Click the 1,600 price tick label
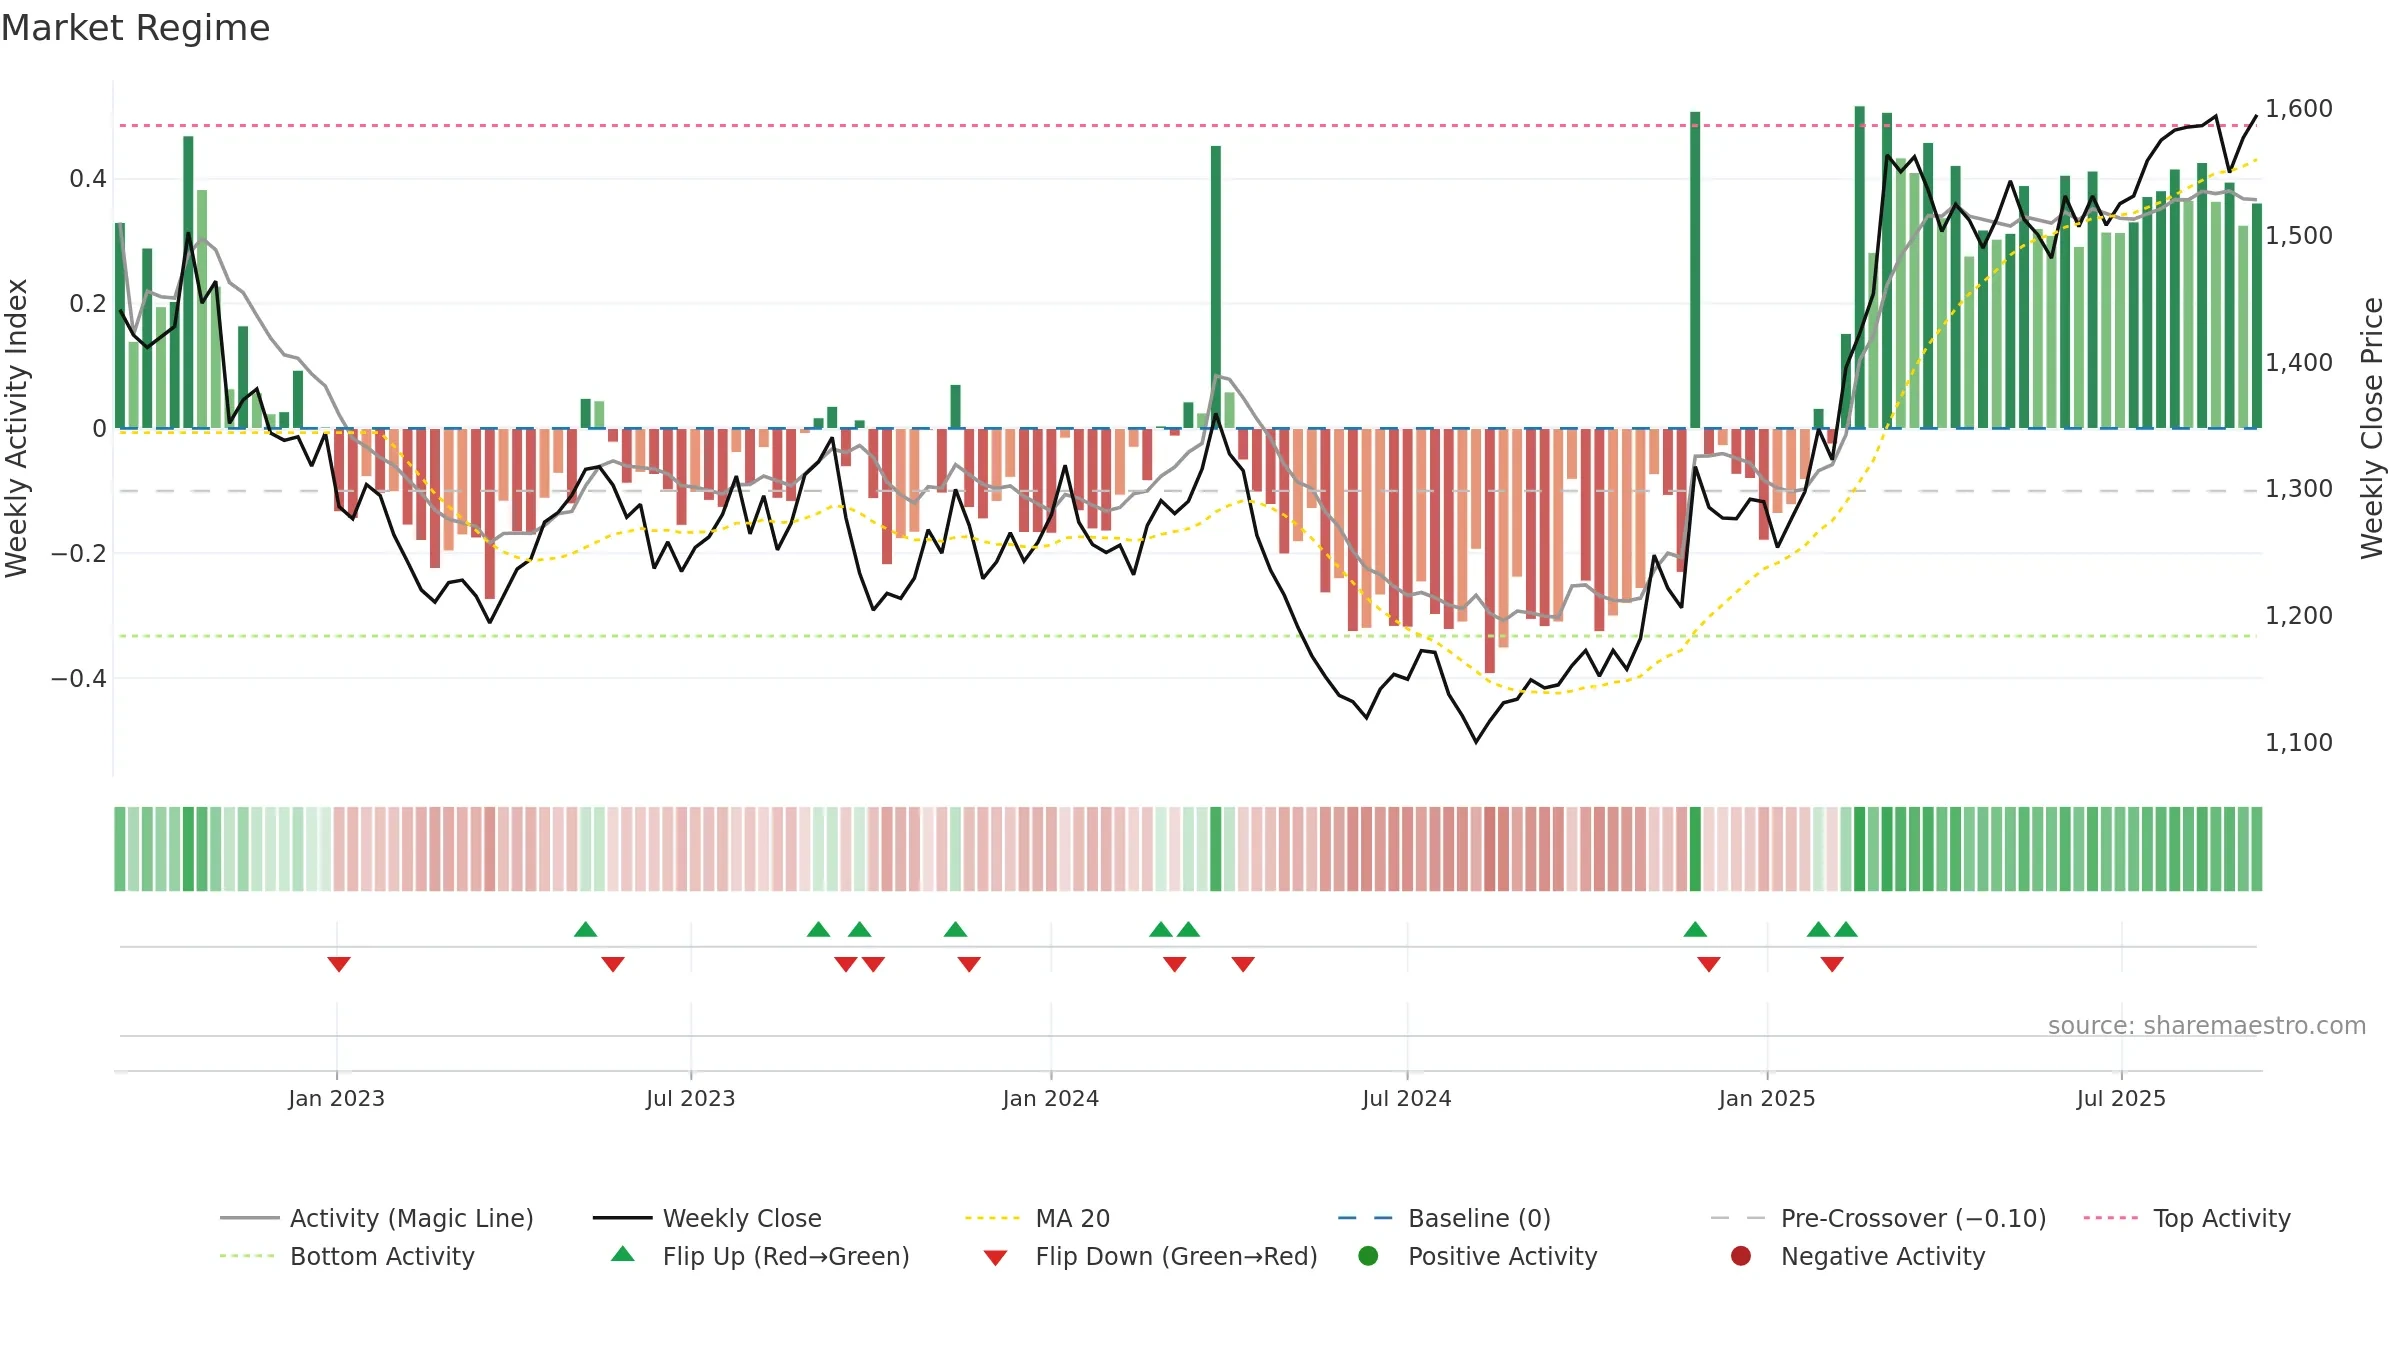Screen dimensions: 2400x1350 tap(2298, 109)
